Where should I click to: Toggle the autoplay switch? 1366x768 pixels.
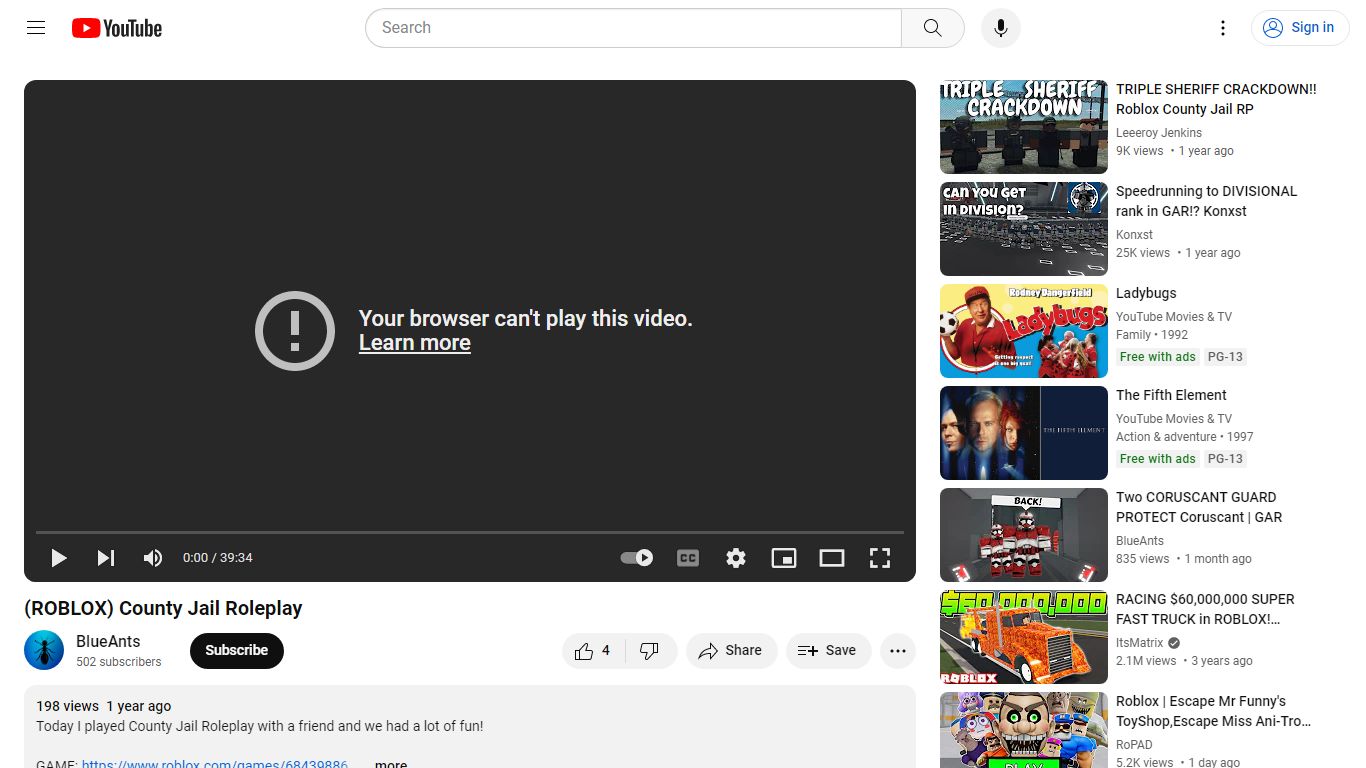click(637, 558)
